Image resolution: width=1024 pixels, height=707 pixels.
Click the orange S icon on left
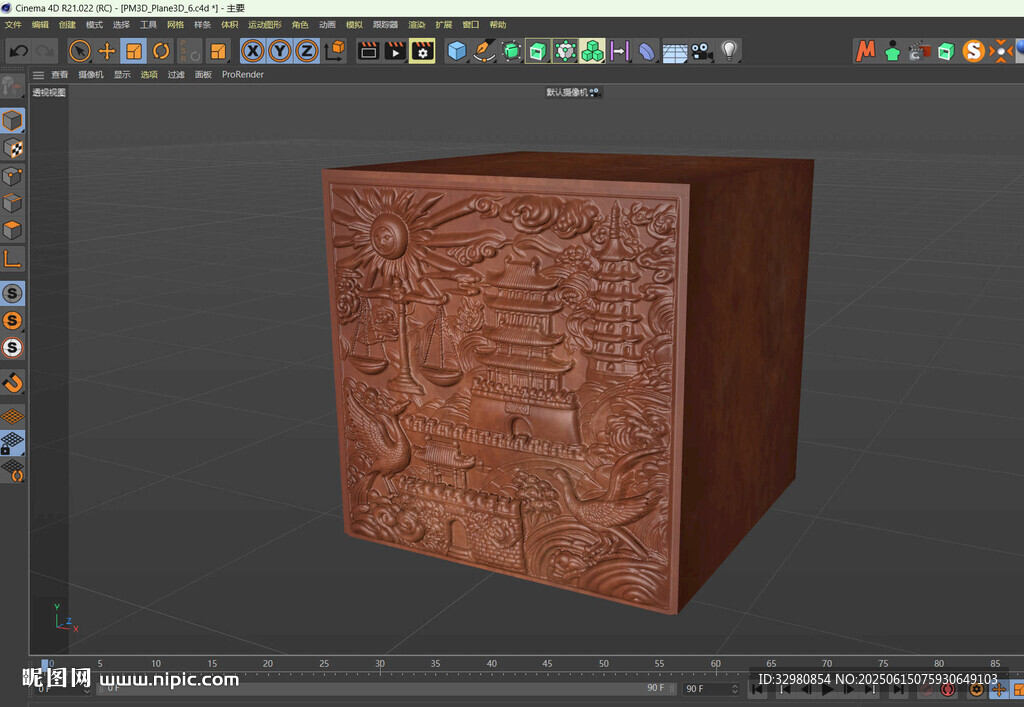(x=12, y=321)
